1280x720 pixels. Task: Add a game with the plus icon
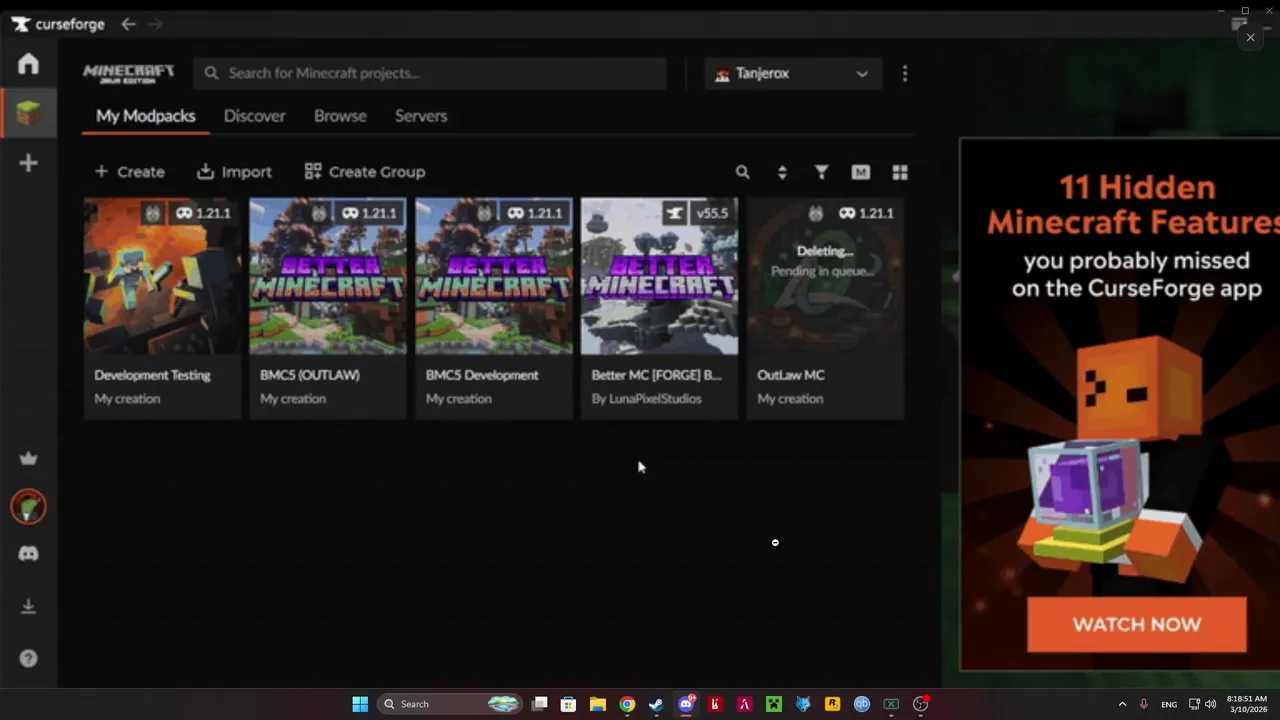[28, 163]
